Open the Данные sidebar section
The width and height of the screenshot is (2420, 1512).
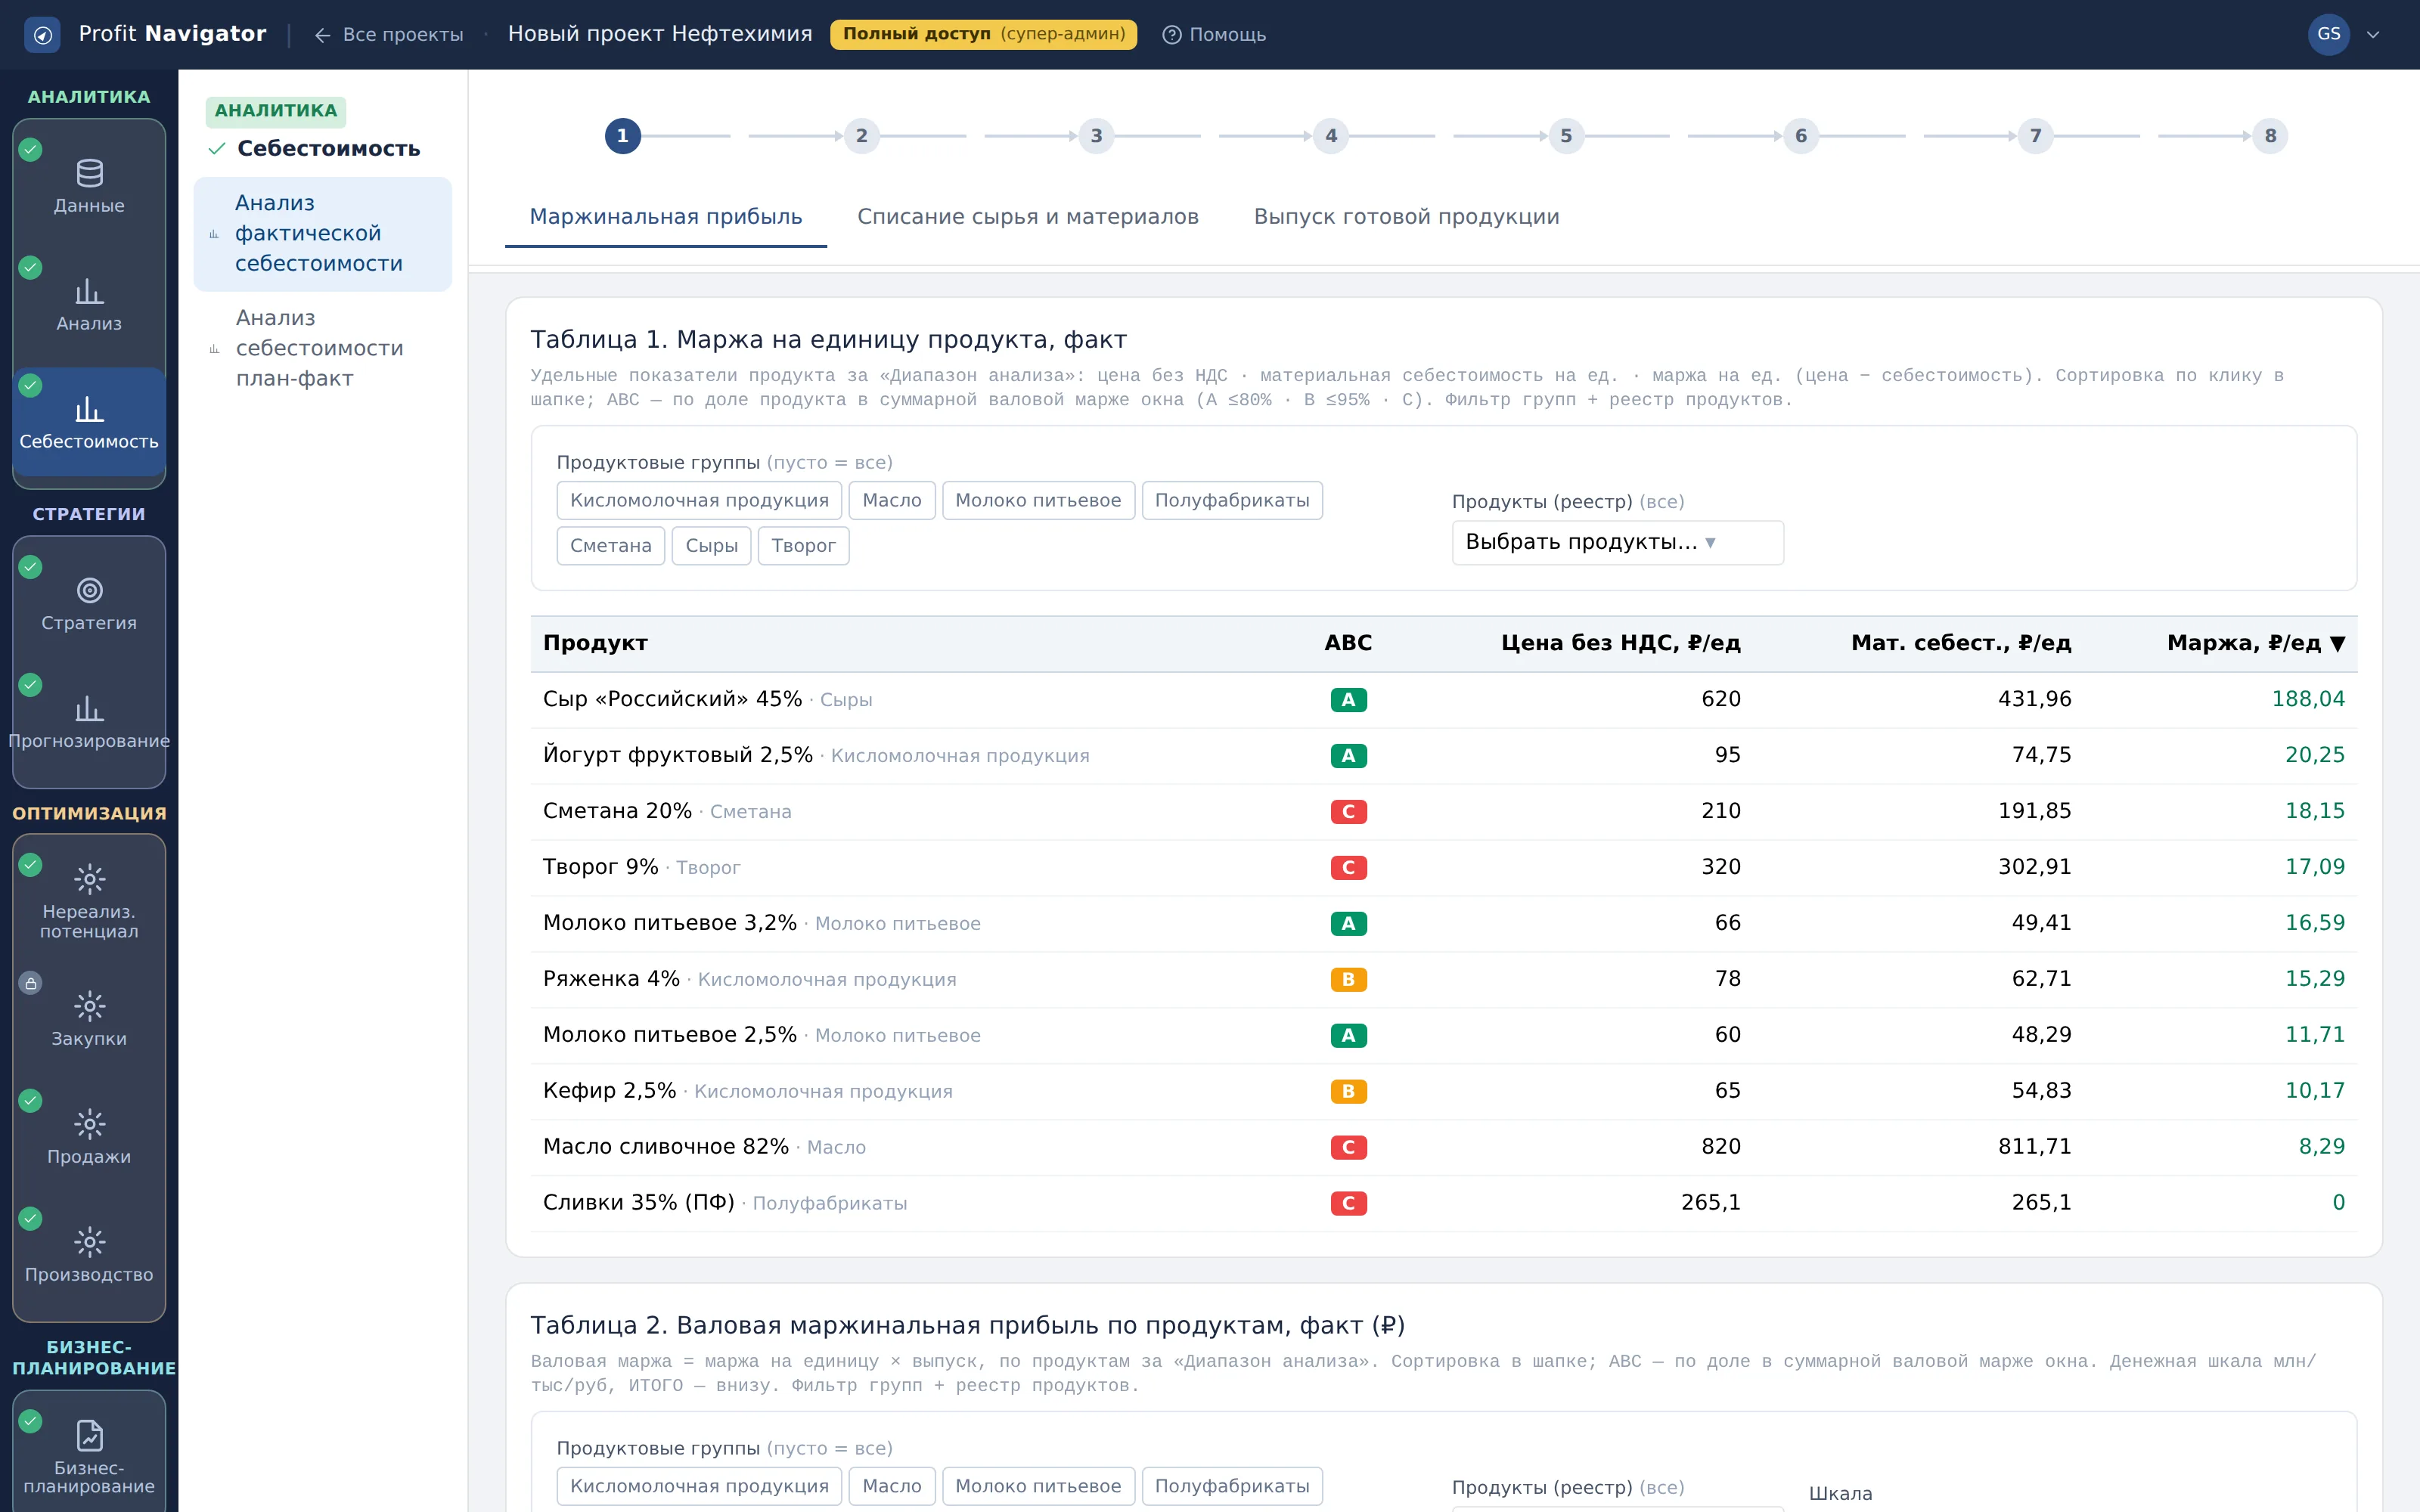click(x=89, y=187)
